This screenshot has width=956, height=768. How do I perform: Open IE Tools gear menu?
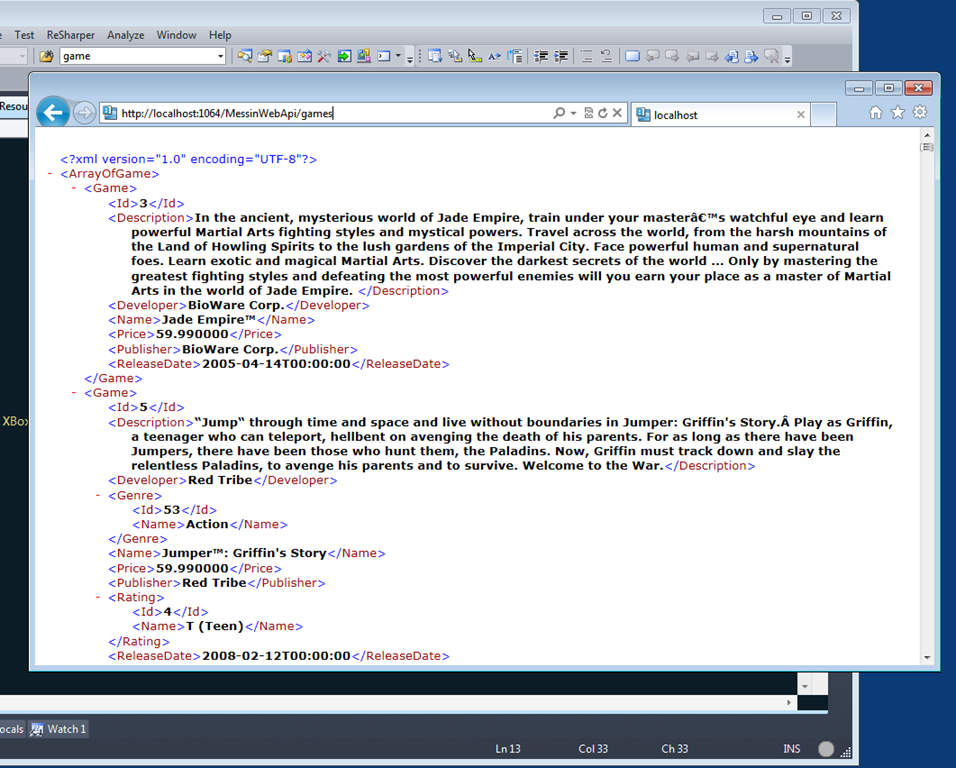pyautogui.click(x=920, y=112)
